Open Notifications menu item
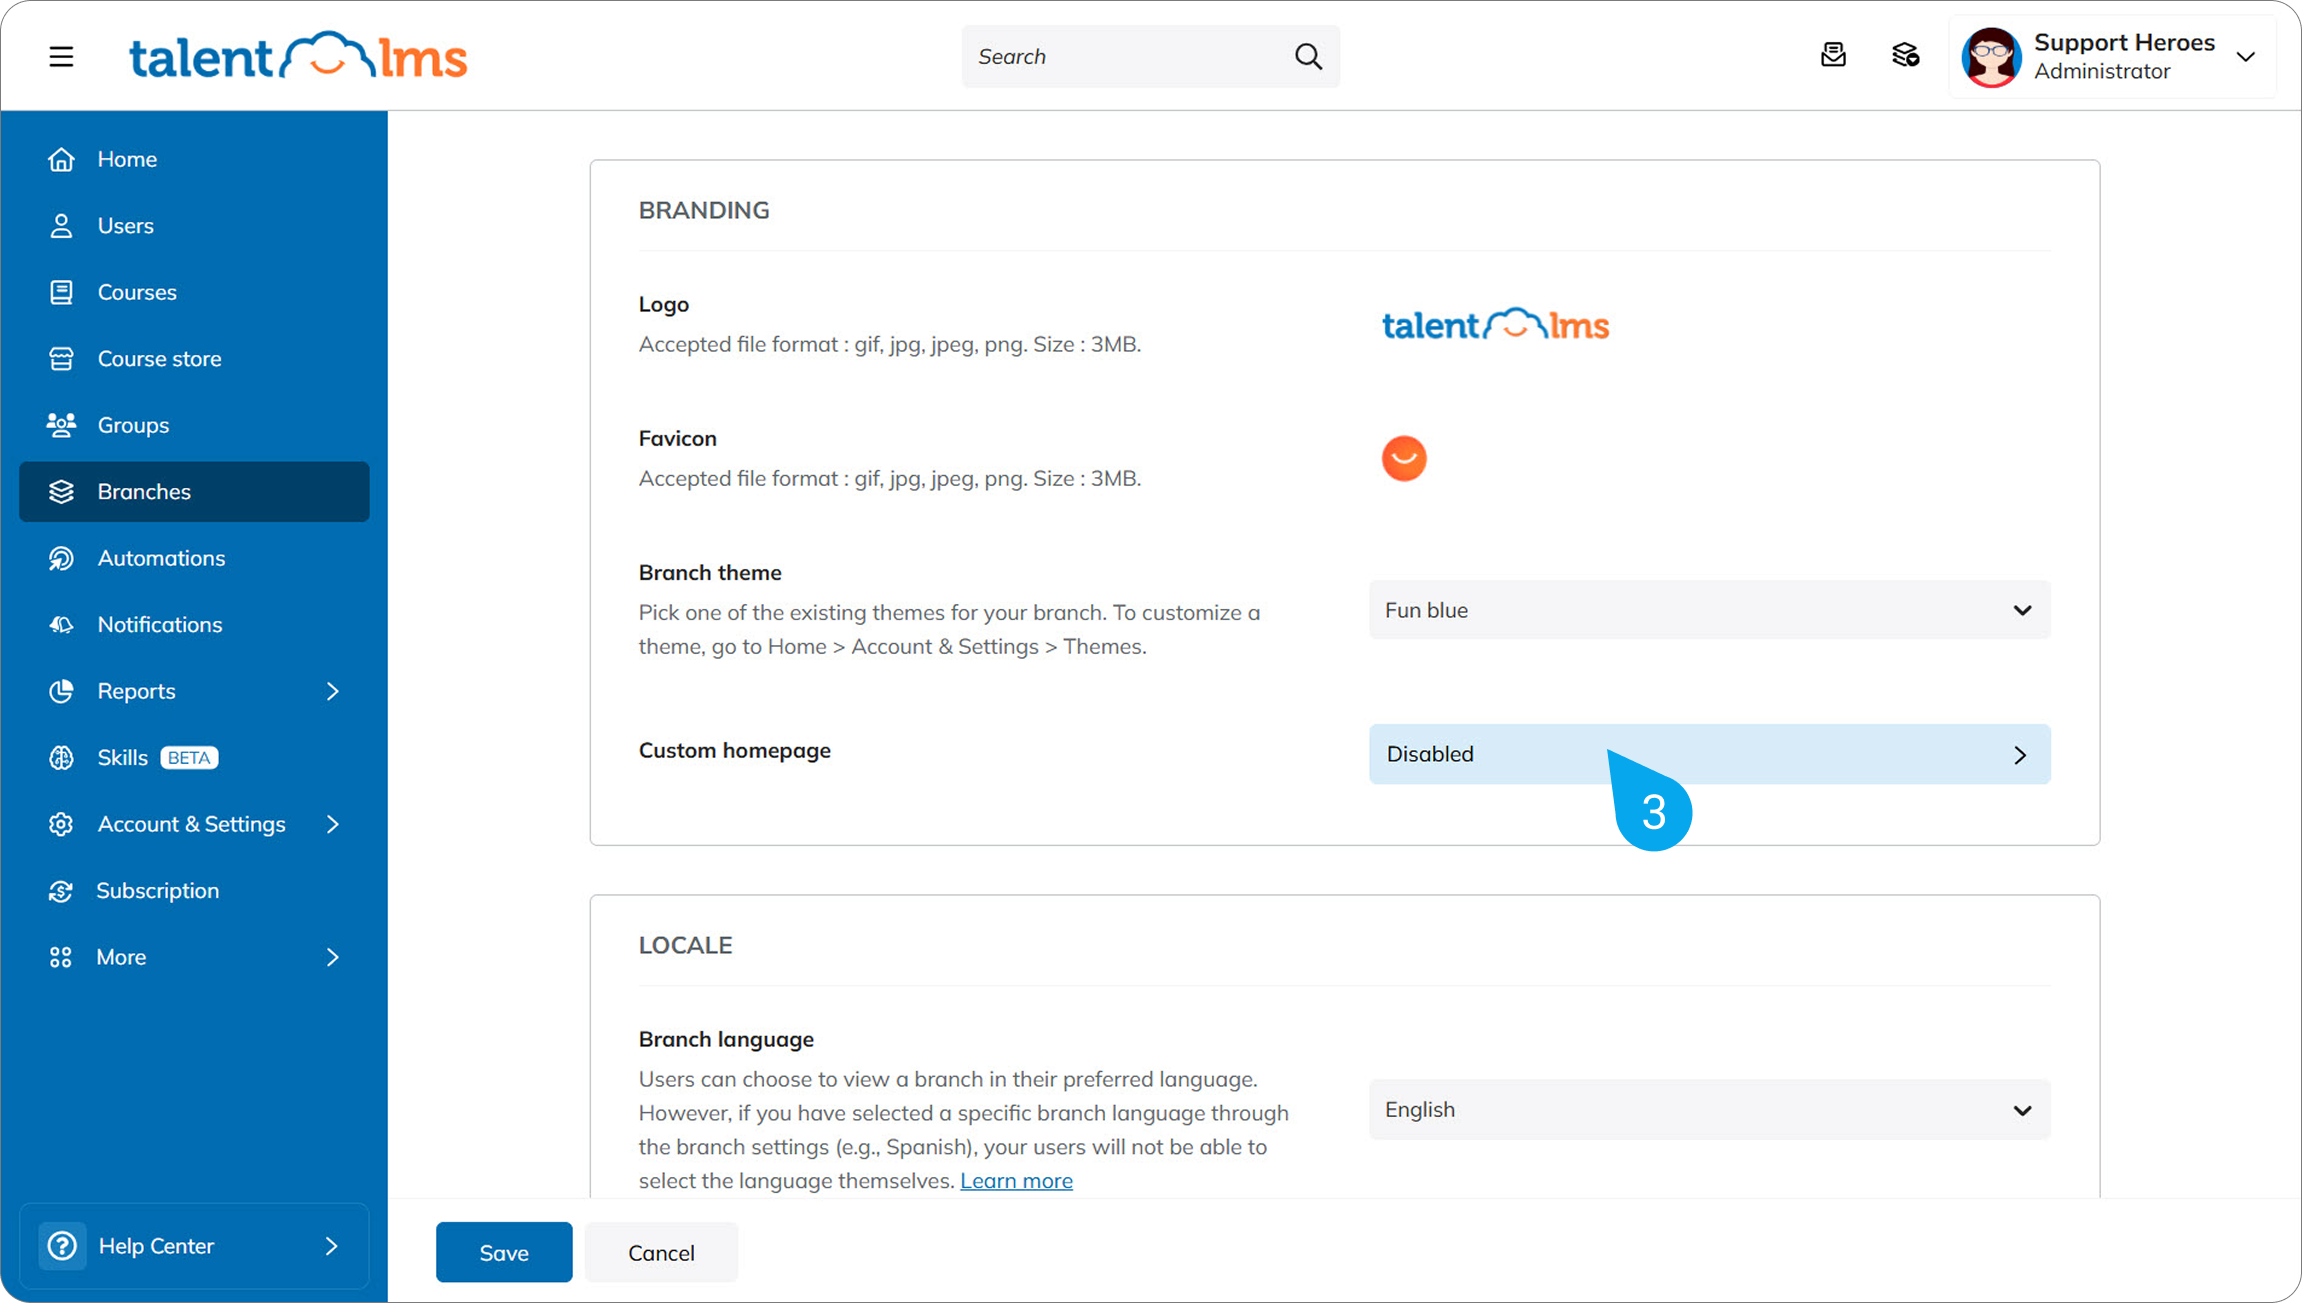The width and height of the screenshot is (2302, 1303). pyautogui.click(x=194, y=625)
